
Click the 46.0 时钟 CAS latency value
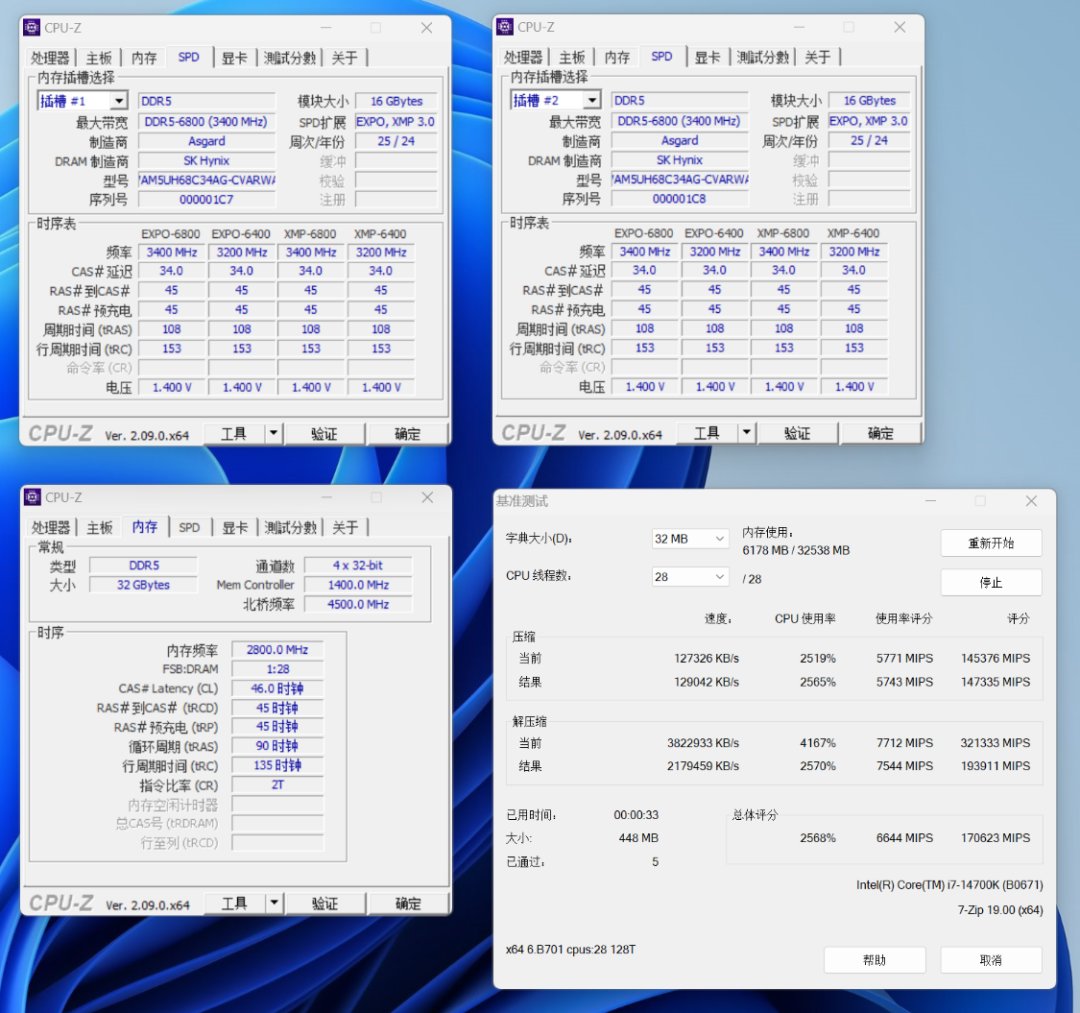tap(278, 689)
